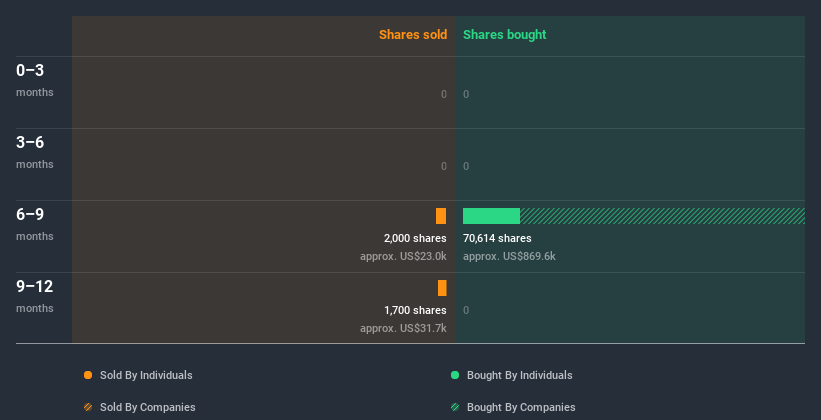Select the Bought By Individuals legend label
The height and width of the screenshot is (420, 821).
click(x=519, y=375)
